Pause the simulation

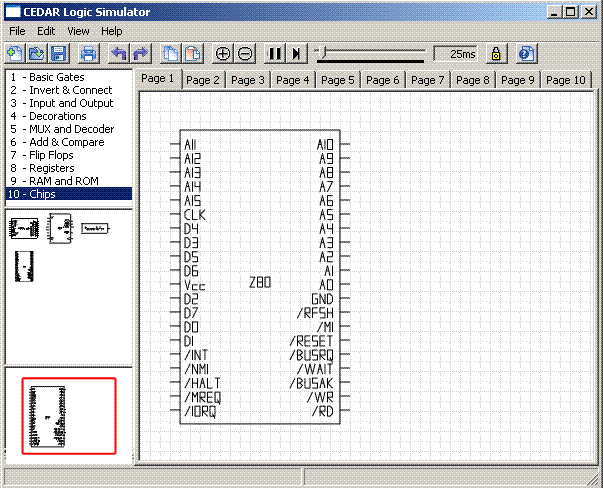coord(275,53)
